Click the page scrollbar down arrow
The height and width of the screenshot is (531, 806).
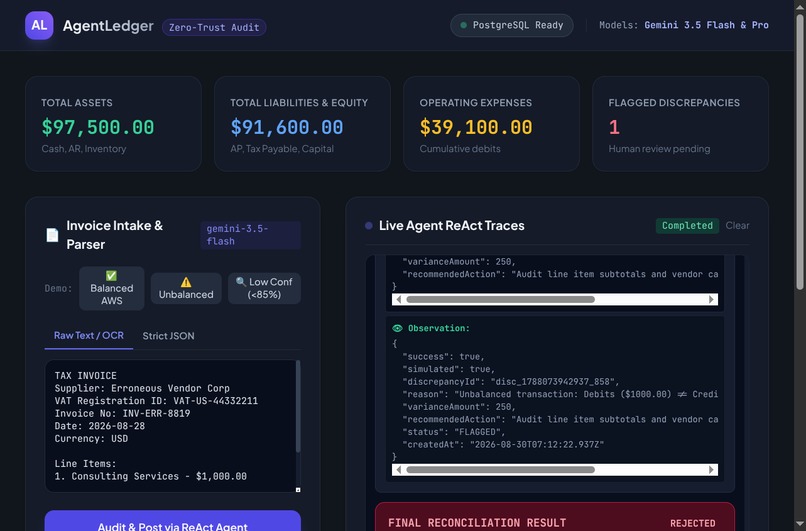coord(800,524)
